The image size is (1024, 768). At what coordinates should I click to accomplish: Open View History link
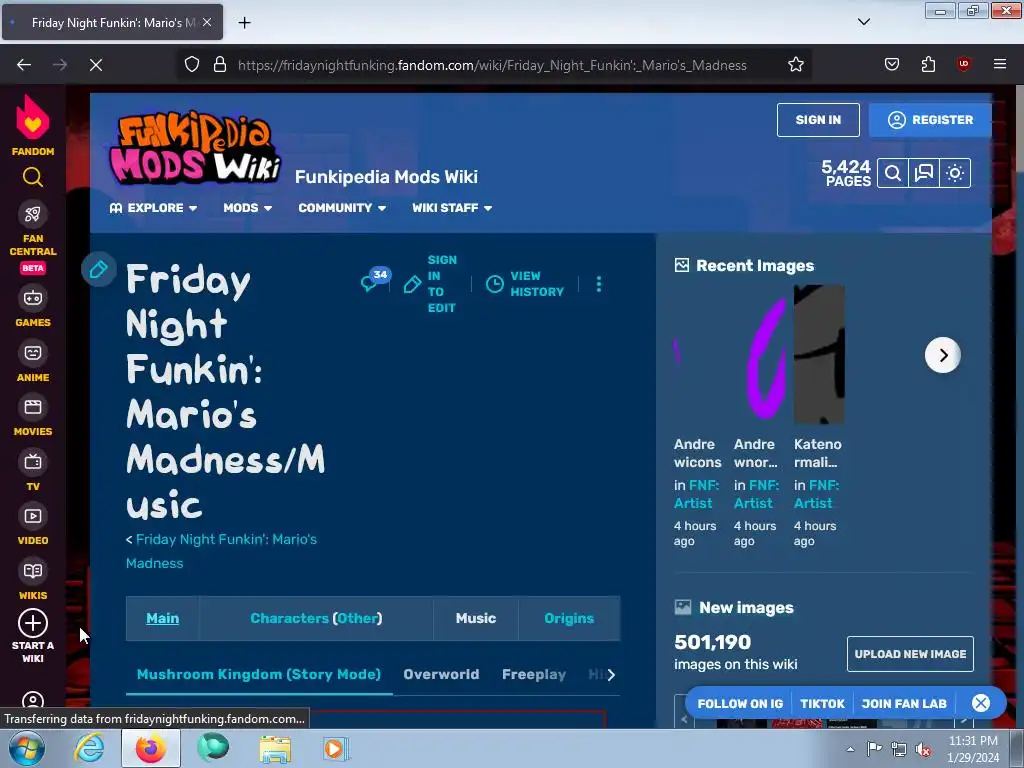pos(525,284)
